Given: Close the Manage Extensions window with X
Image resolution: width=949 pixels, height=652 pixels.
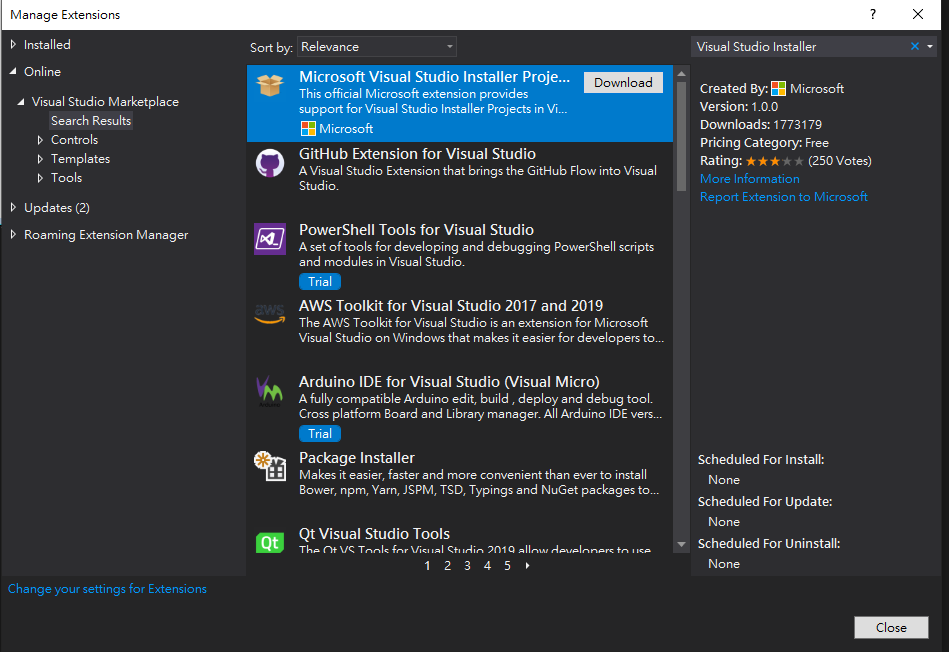Looking at the screenshot, I should pos(918,15).
